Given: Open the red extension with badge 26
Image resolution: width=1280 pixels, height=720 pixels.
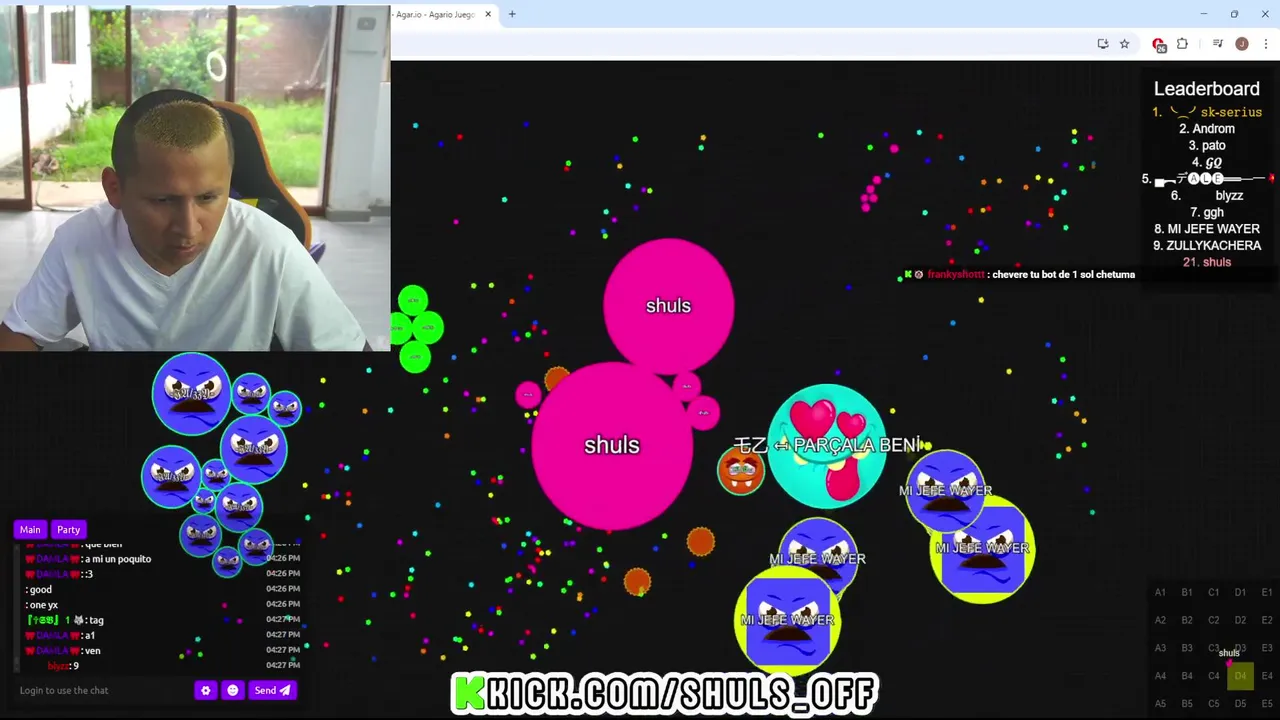Looking at the screenshot, I should tap(1158, 44).
